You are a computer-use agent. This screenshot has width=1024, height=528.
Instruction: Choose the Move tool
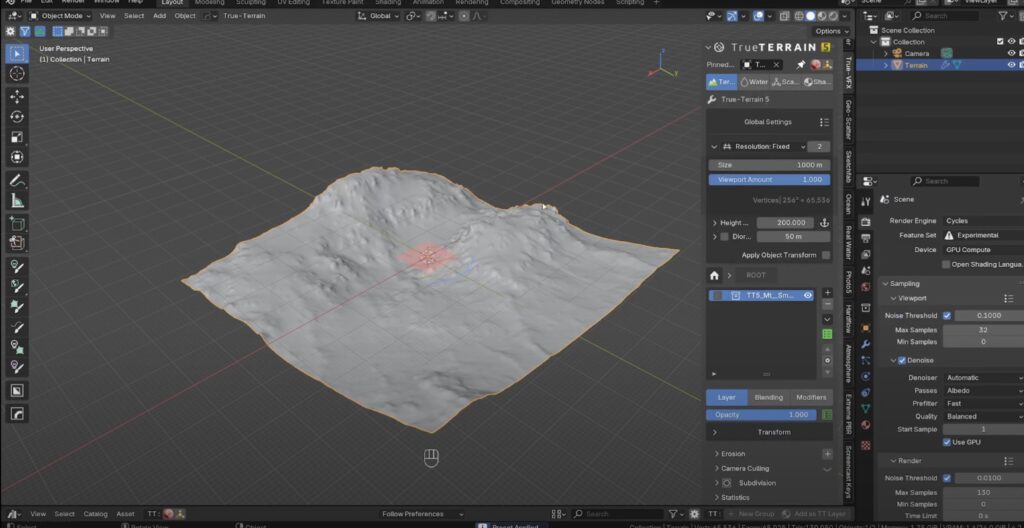[17, 97]
